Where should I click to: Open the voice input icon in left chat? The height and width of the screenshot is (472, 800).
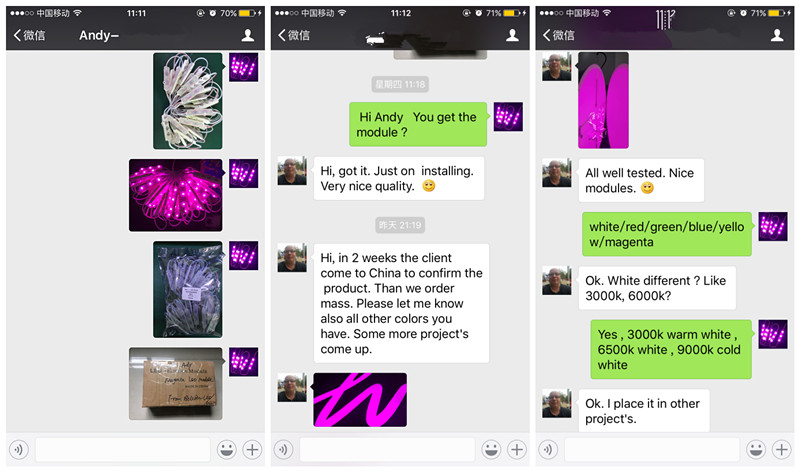(19, 450)
